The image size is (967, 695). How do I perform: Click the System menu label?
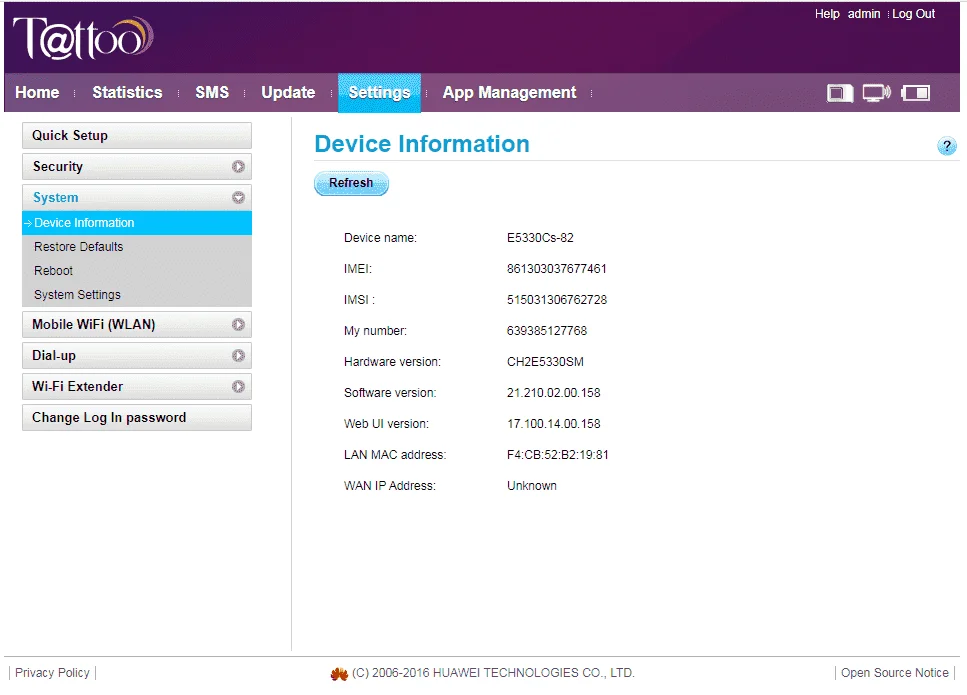click(56, 197)
